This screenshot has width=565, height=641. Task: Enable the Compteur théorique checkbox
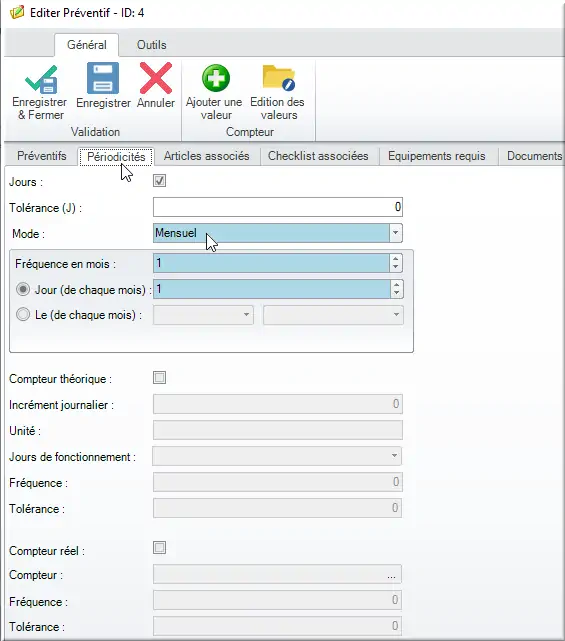(159, 377)
